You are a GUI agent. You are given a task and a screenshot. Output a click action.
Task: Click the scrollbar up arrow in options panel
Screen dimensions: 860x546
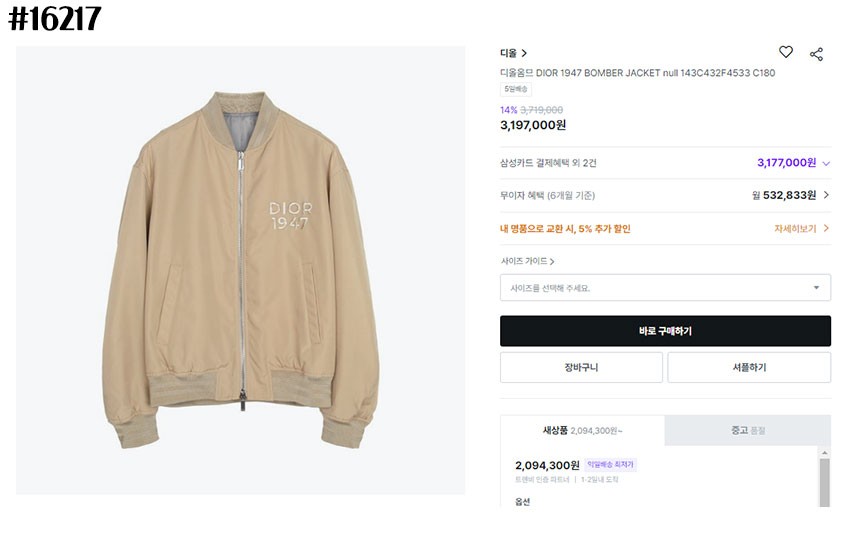click(824, 452)
